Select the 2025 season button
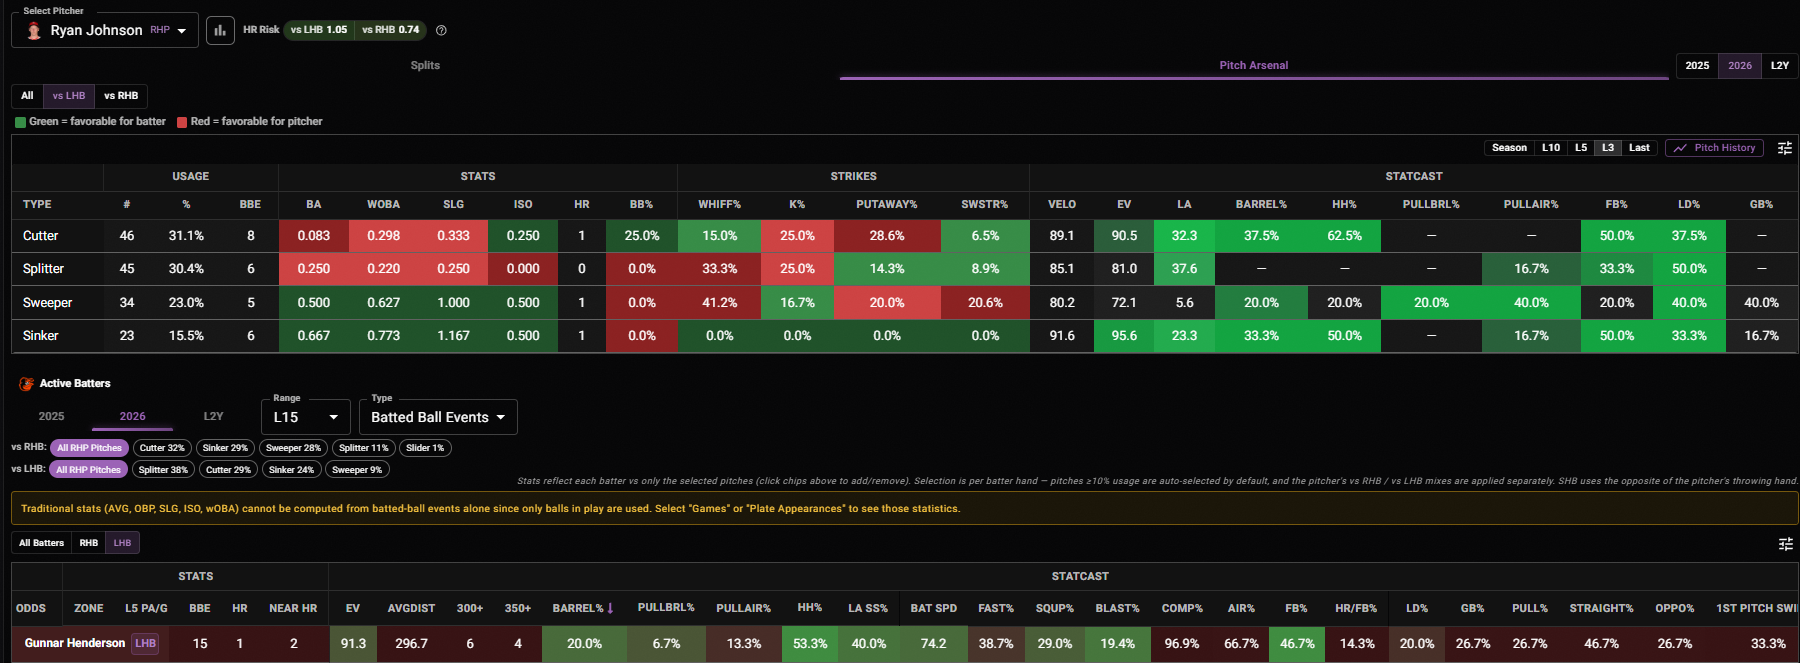The width and height of the screenshot is (1800, 663). click(x=1697, y=66)
